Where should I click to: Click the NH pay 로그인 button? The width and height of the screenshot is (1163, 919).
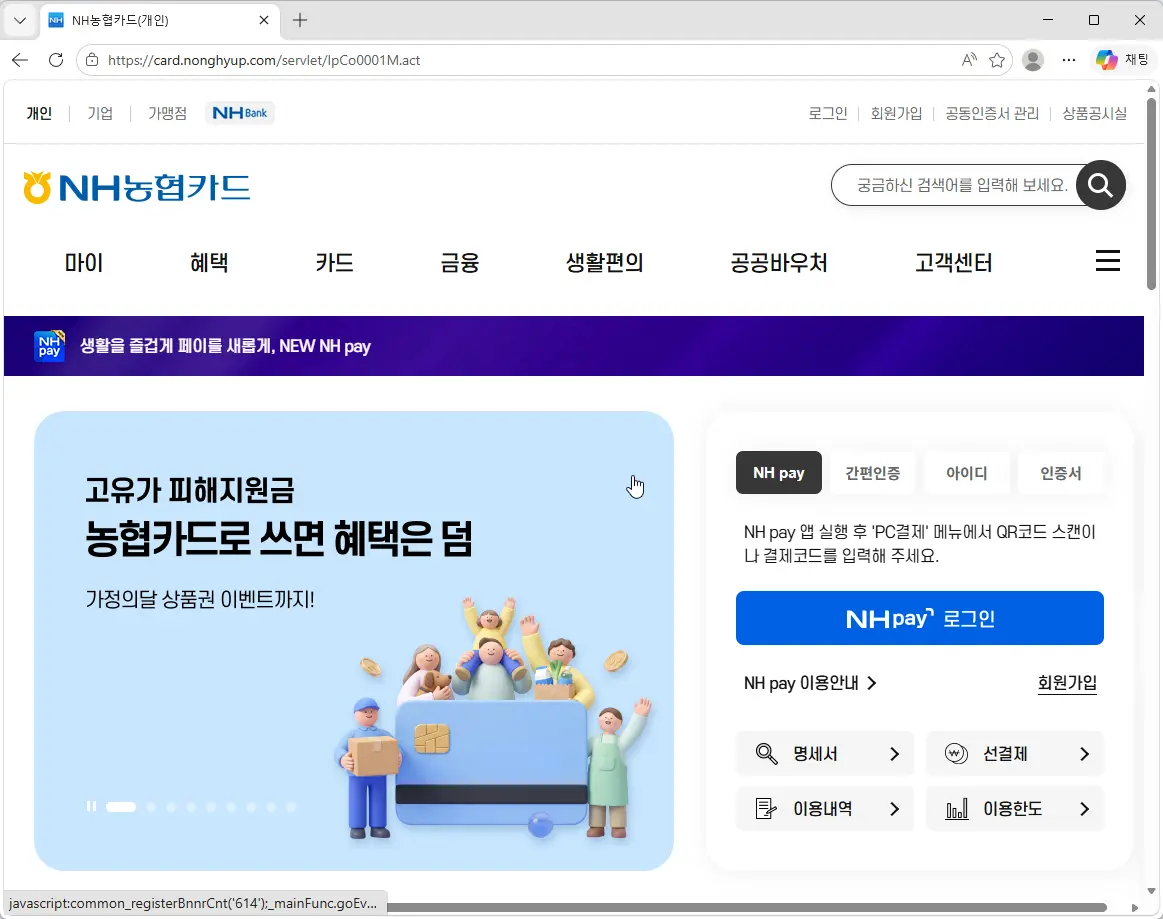[x=920, y=618]
